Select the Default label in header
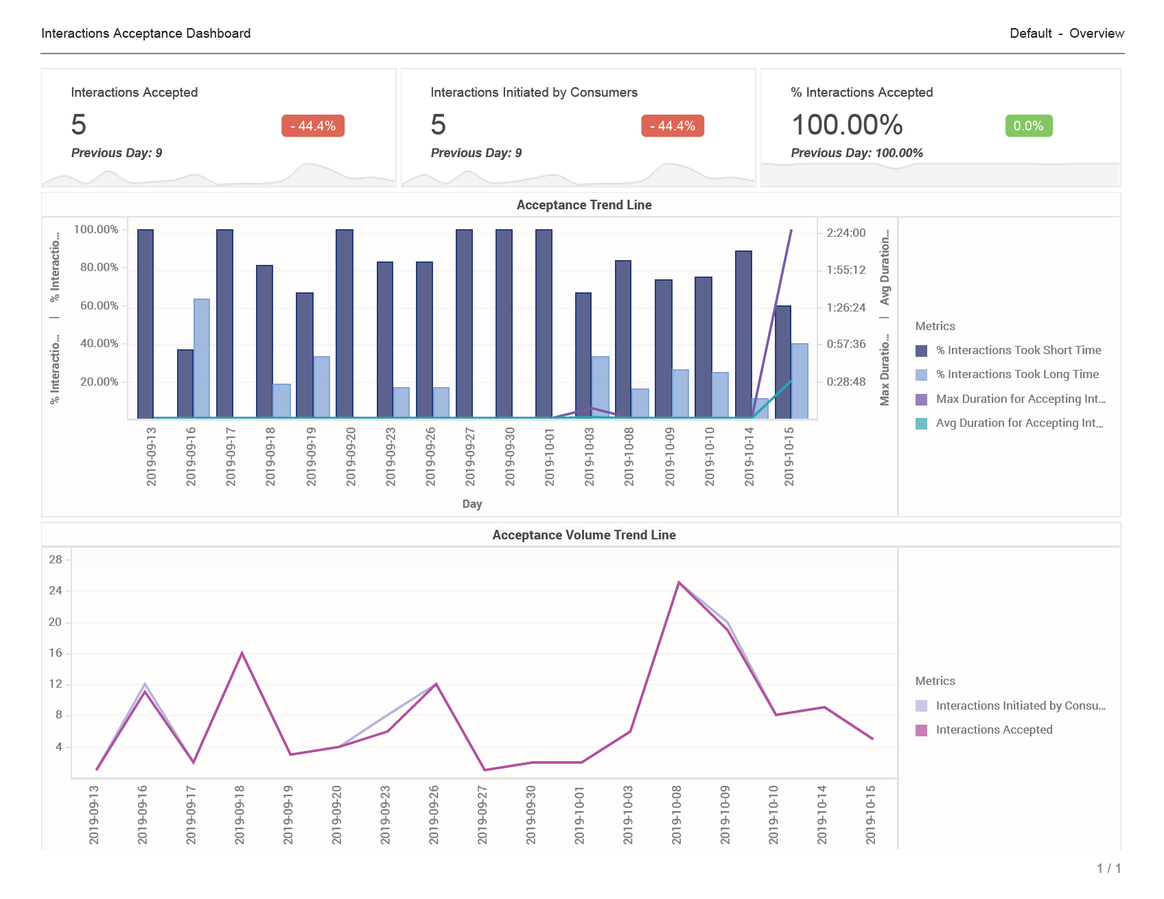The height and width of the screenshot is (899, 1164). (x=1030, y=33)
